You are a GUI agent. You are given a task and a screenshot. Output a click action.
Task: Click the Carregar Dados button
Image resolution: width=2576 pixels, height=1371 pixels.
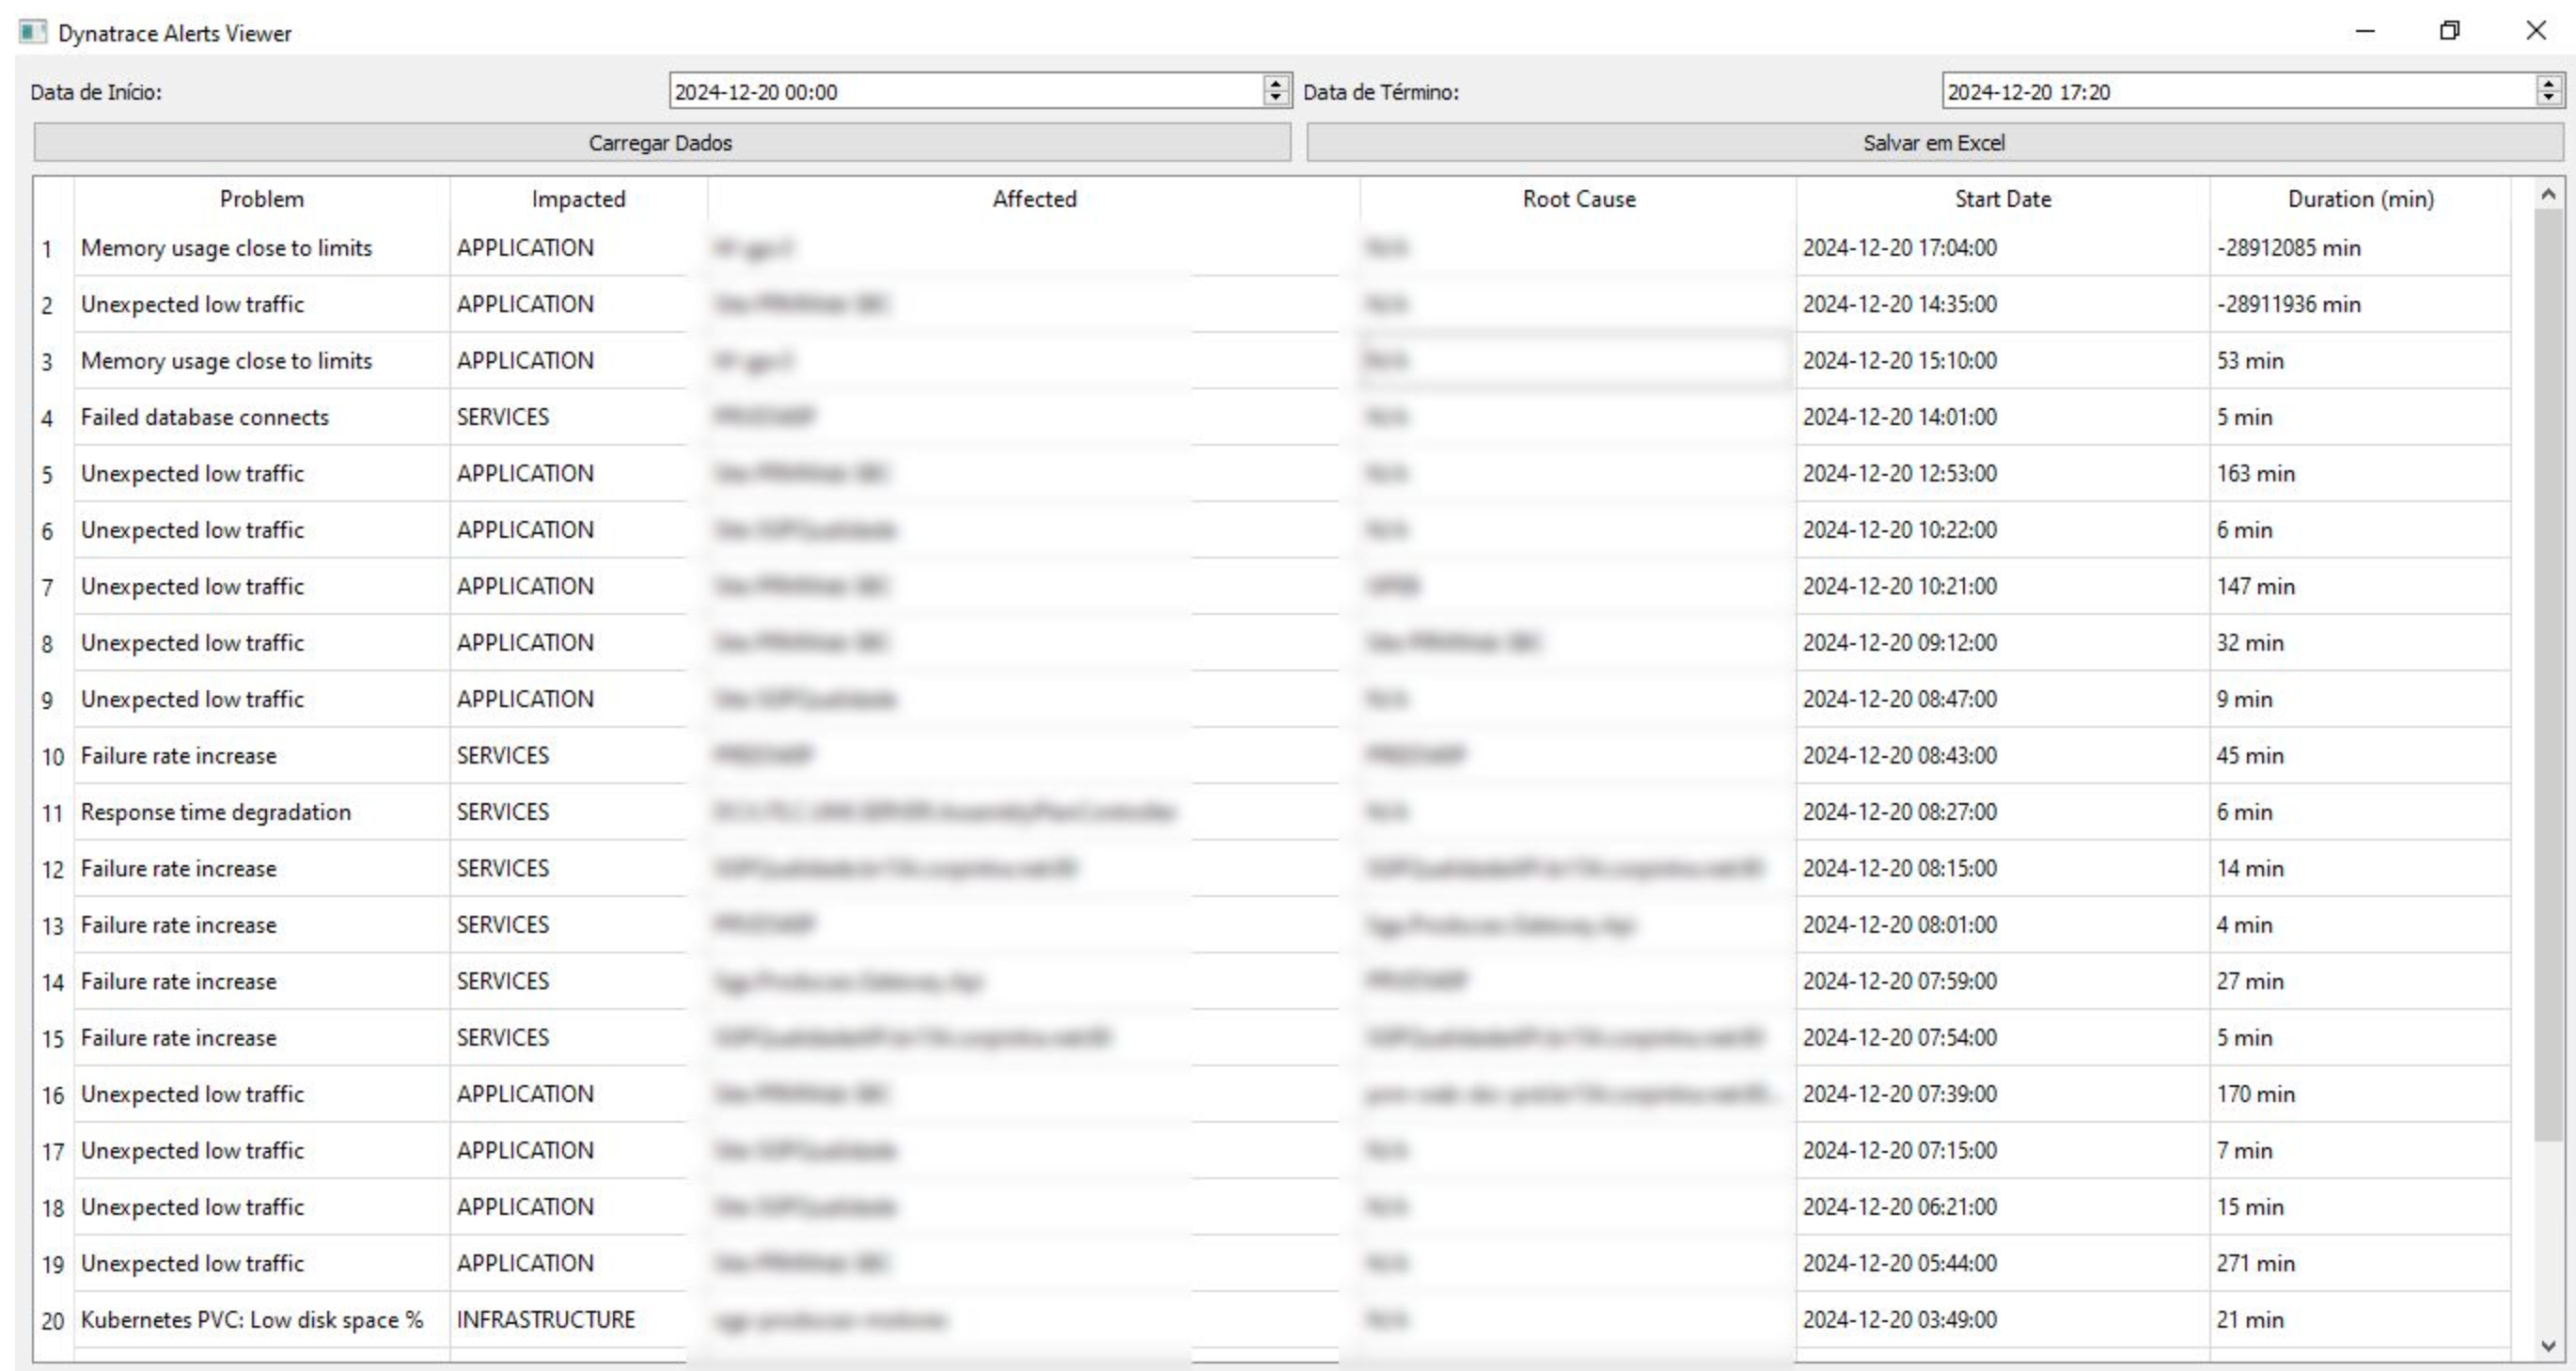pos(661,143)
